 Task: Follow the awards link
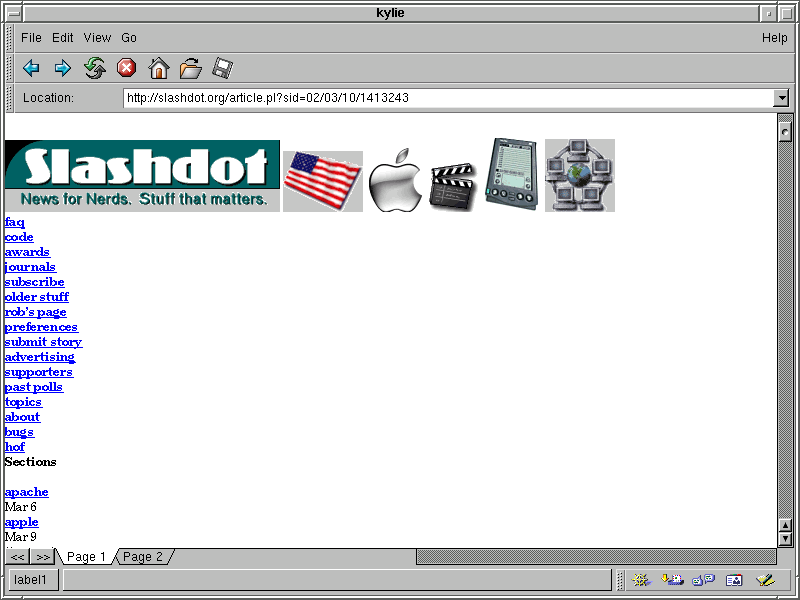pos(27,252)
